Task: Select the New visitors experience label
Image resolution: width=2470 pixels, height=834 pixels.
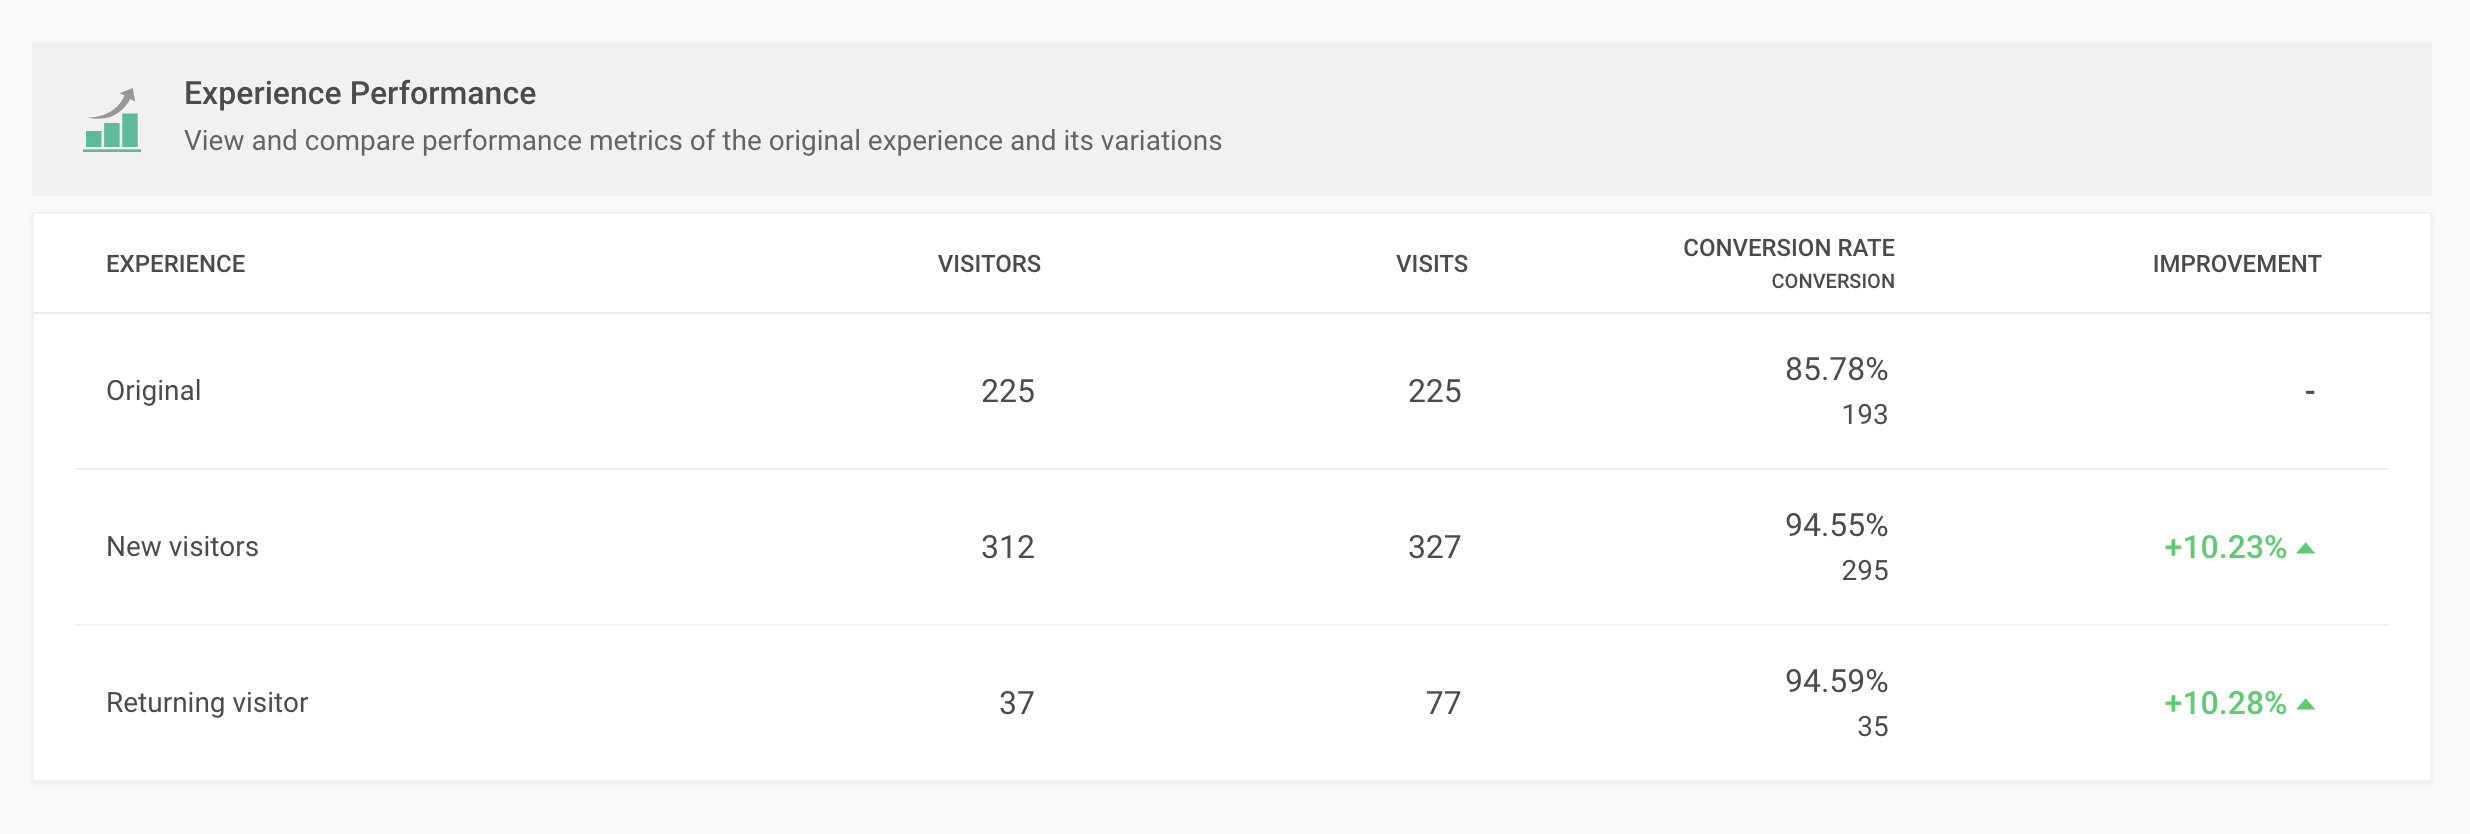Action: (x=182, y=547)
